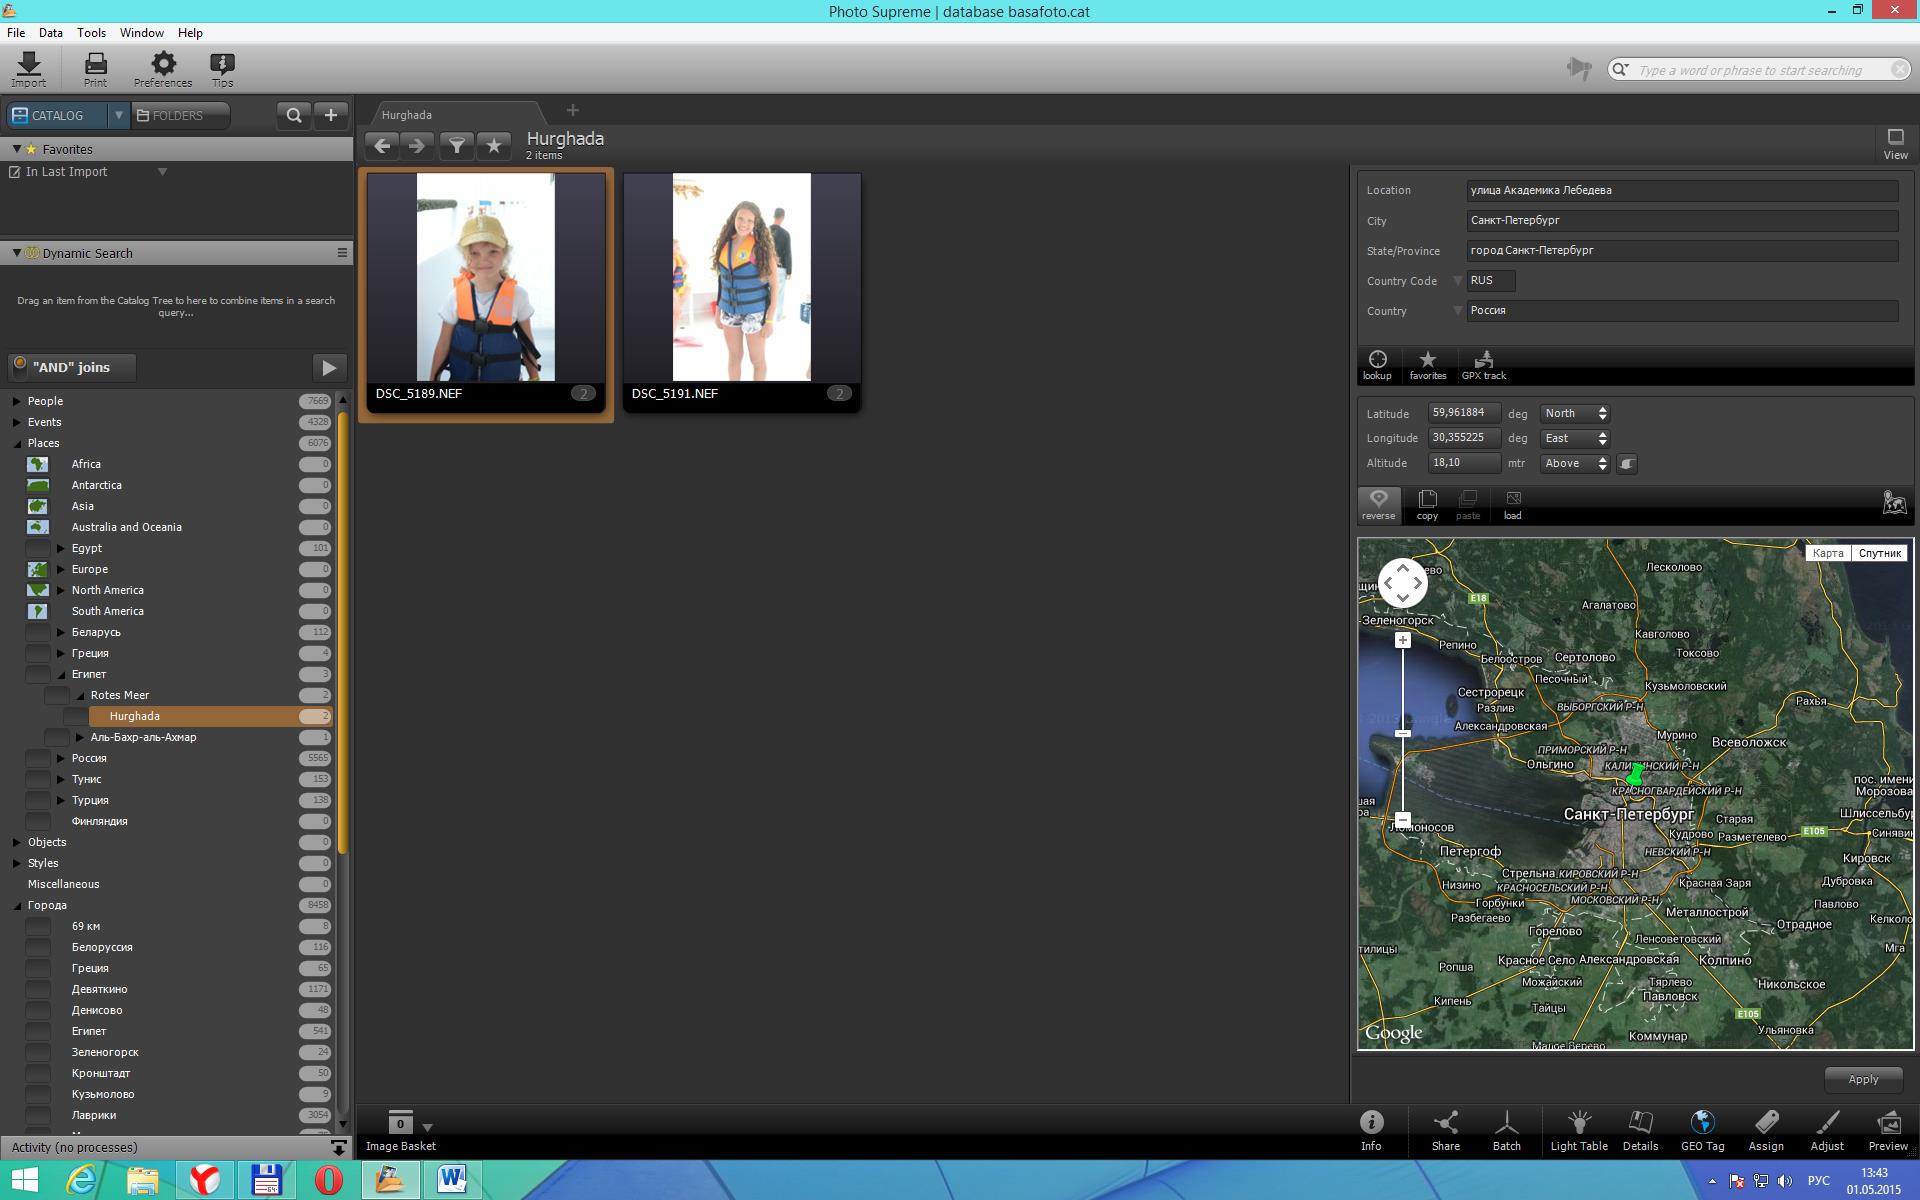Add a new tab with plus
The width and height of the screenshot is (1920, 1200).
coord(573,110)
